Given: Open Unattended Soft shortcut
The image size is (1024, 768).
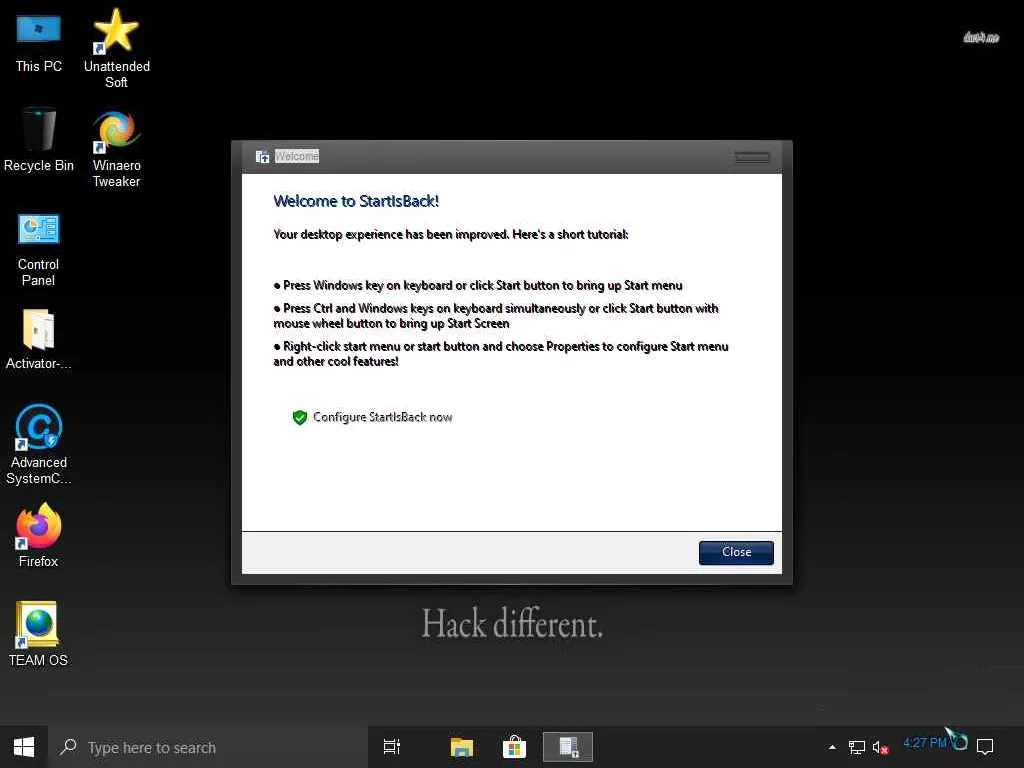Looking at the screenshot, I should coord(116,47).
